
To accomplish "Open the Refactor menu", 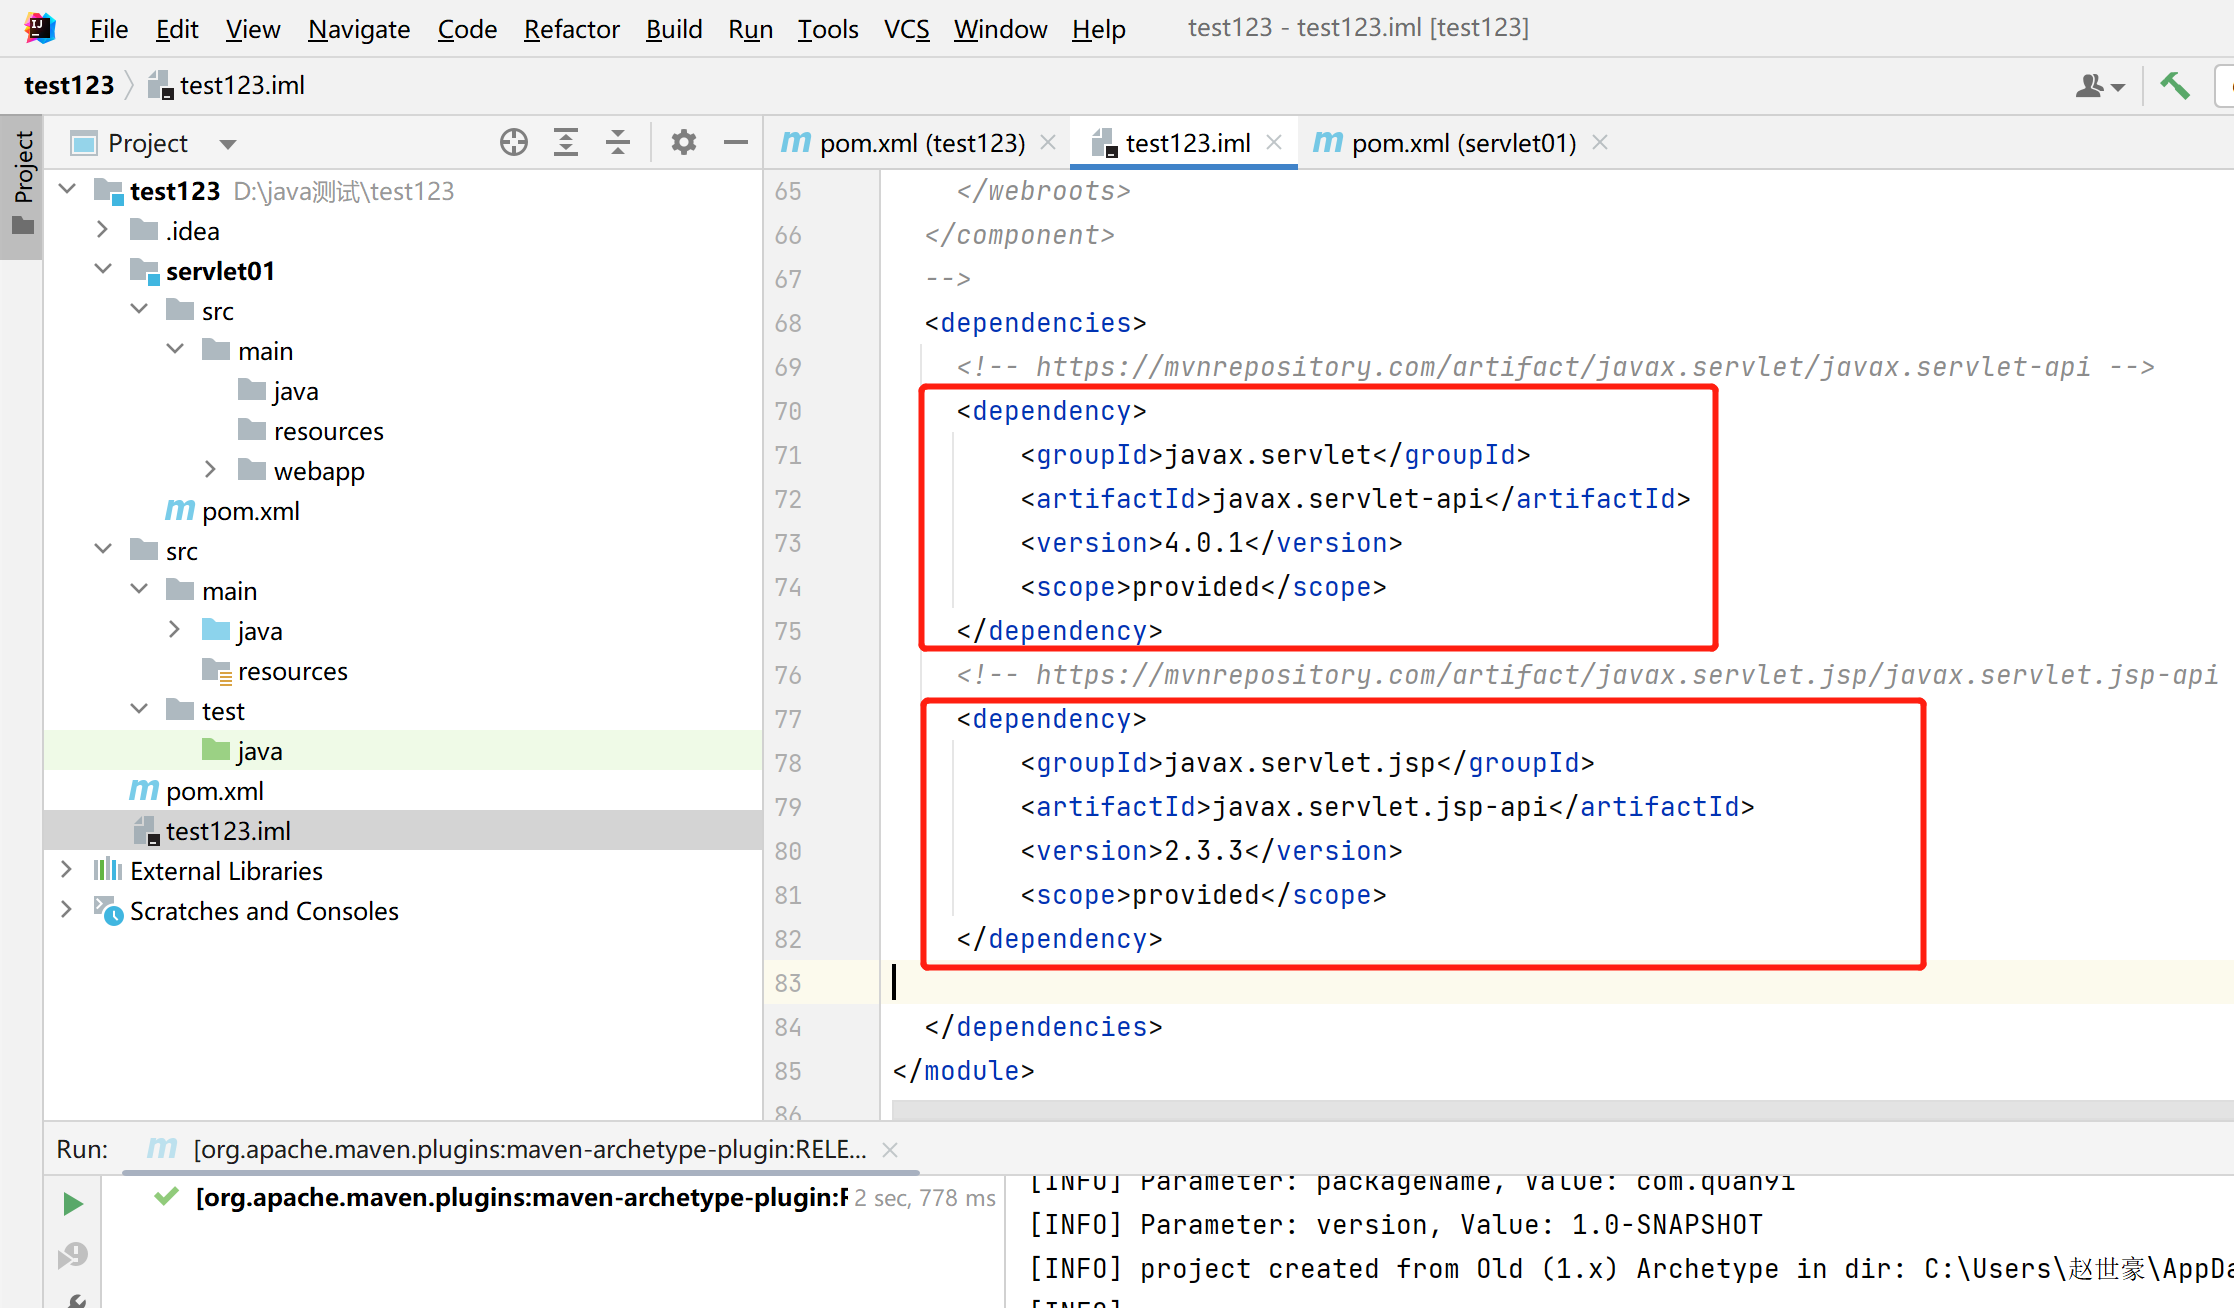I will [x=571, y=29].
